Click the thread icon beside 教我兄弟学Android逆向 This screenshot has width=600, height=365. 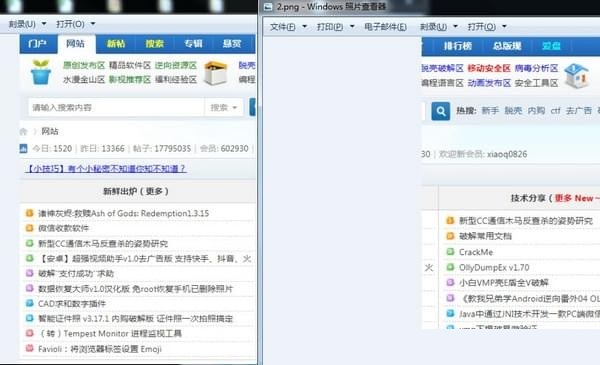coord(450,298)
